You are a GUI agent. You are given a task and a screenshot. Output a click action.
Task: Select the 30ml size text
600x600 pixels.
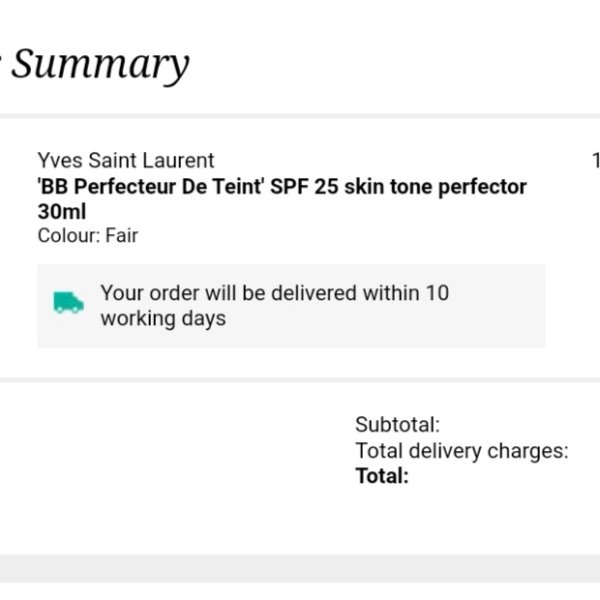[62, 211]
